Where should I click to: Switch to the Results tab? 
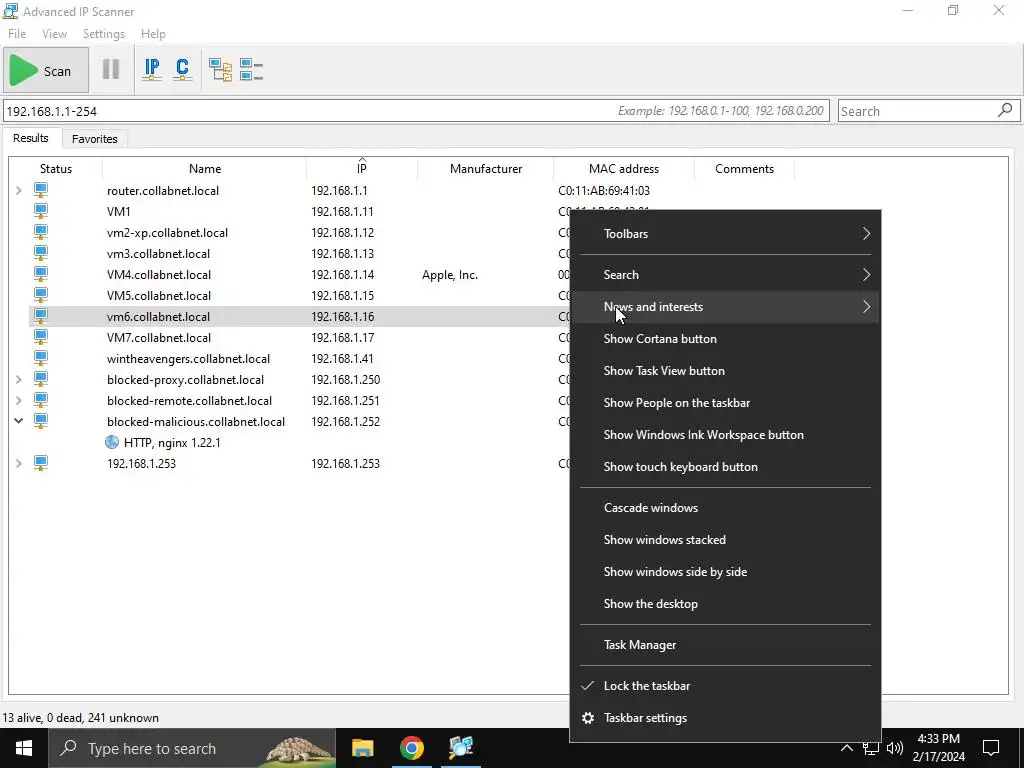tap(31, 138)
